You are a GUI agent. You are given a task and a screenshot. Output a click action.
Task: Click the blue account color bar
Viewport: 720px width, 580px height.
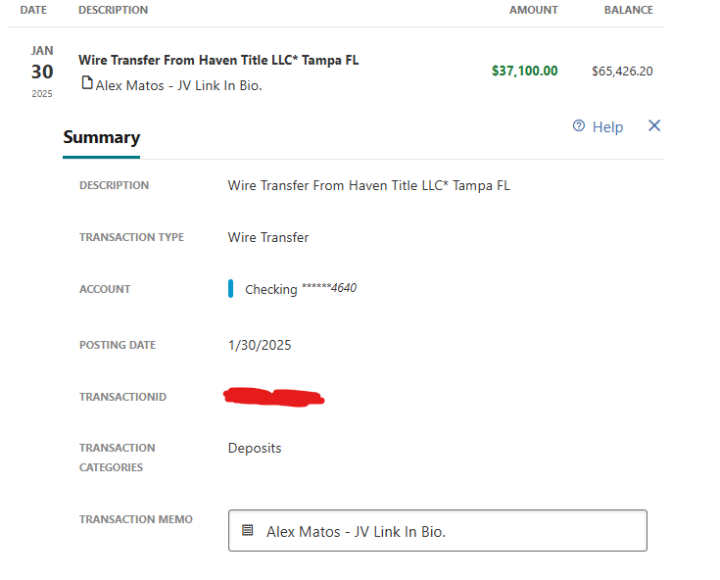231,289
